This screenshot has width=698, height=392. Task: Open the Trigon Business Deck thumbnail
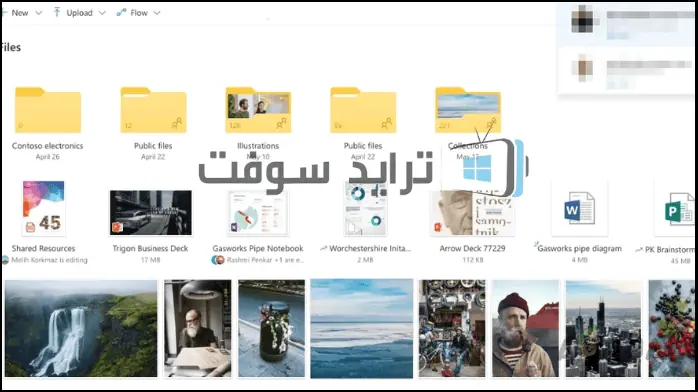[x=151, y=213]
